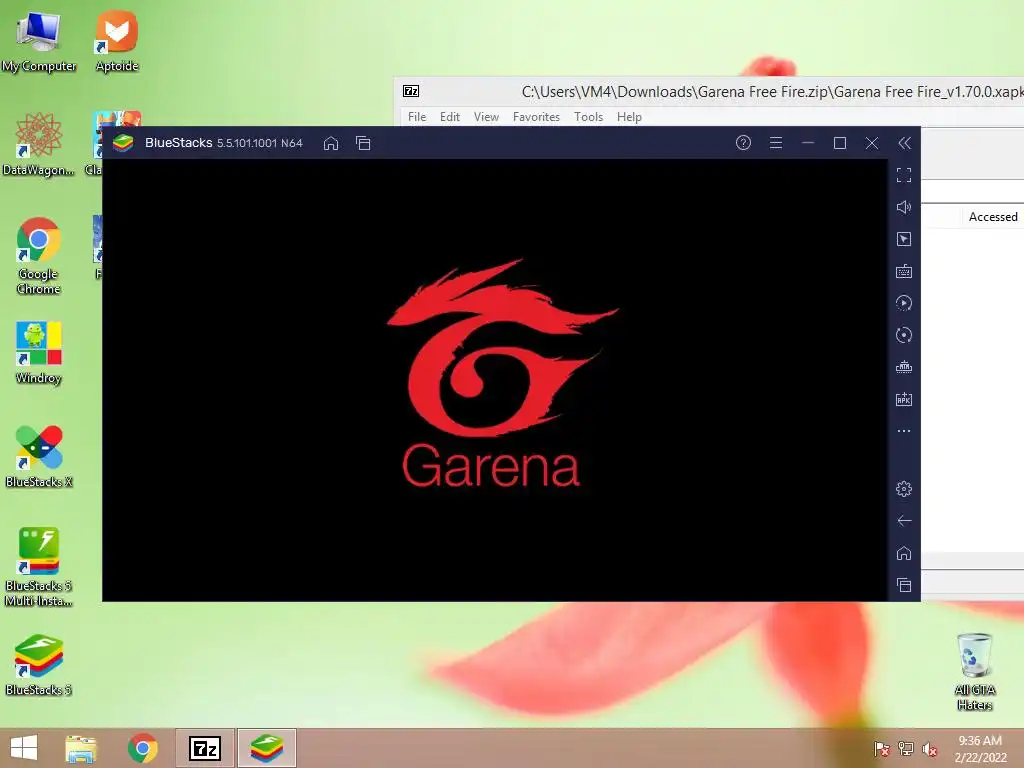Open recent apps icon in sidebar bottom

tap(904, 585)
